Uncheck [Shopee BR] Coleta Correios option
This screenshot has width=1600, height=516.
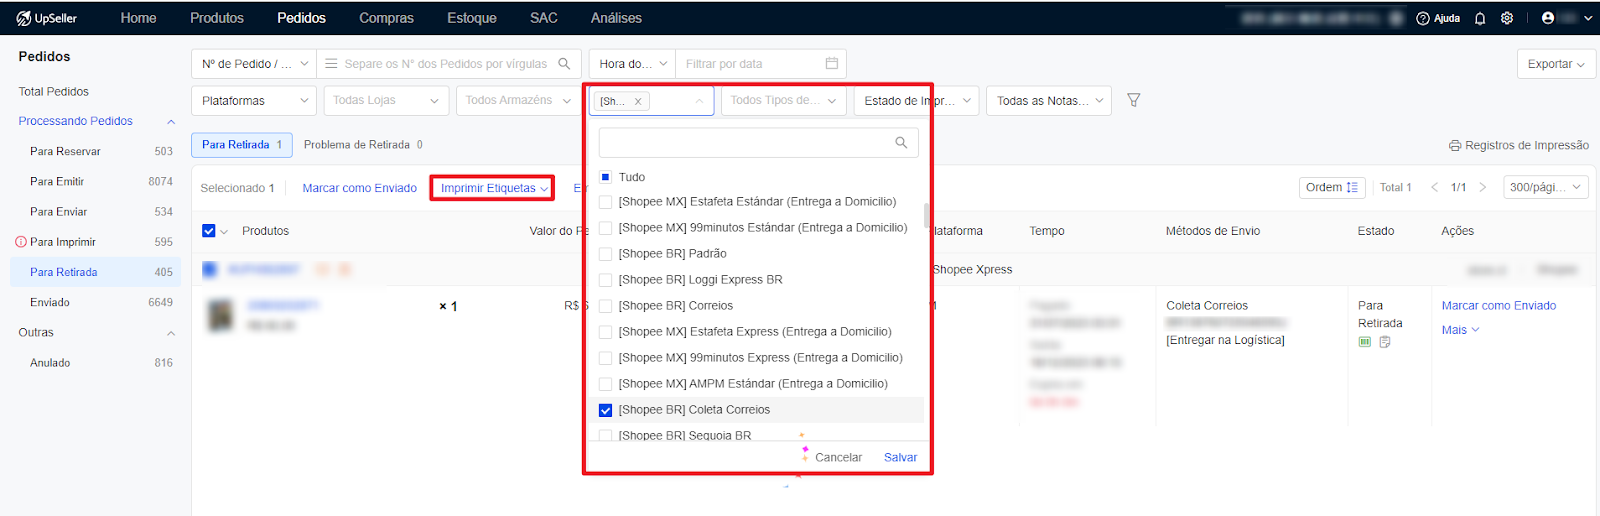(605, 410)
